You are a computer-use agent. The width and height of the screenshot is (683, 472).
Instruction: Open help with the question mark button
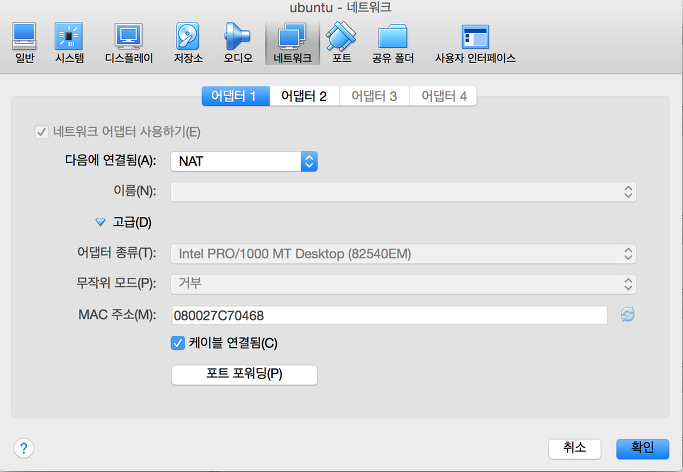[24, 448]
